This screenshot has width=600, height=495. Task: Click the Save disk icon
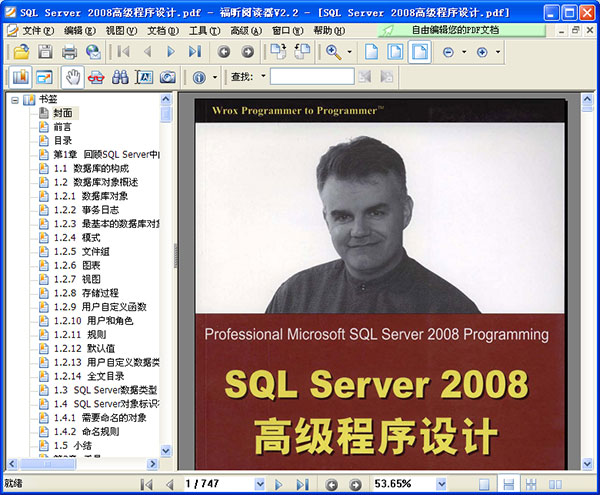tap(45, 52)
